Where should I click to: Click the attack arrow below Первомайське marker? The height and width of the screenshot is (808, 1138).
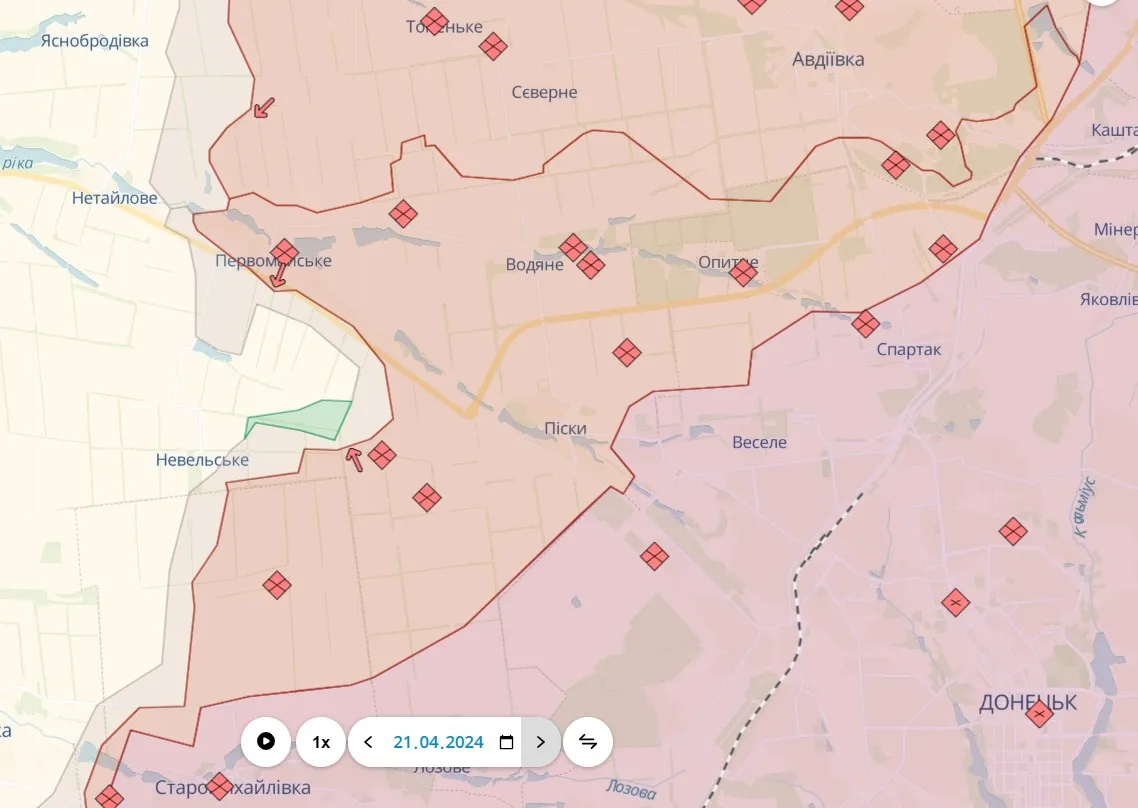[x=279, y=276]
